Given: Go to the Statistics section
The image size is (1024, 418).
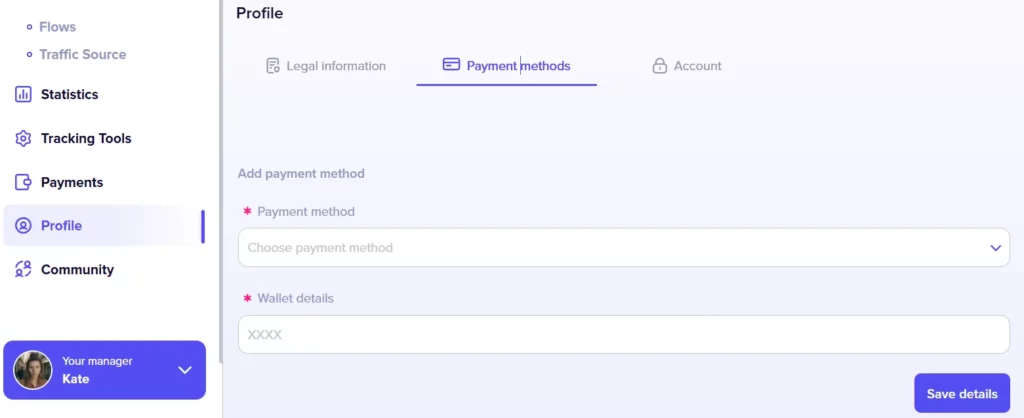Looking at the screenshot, I should pos(69,95).
